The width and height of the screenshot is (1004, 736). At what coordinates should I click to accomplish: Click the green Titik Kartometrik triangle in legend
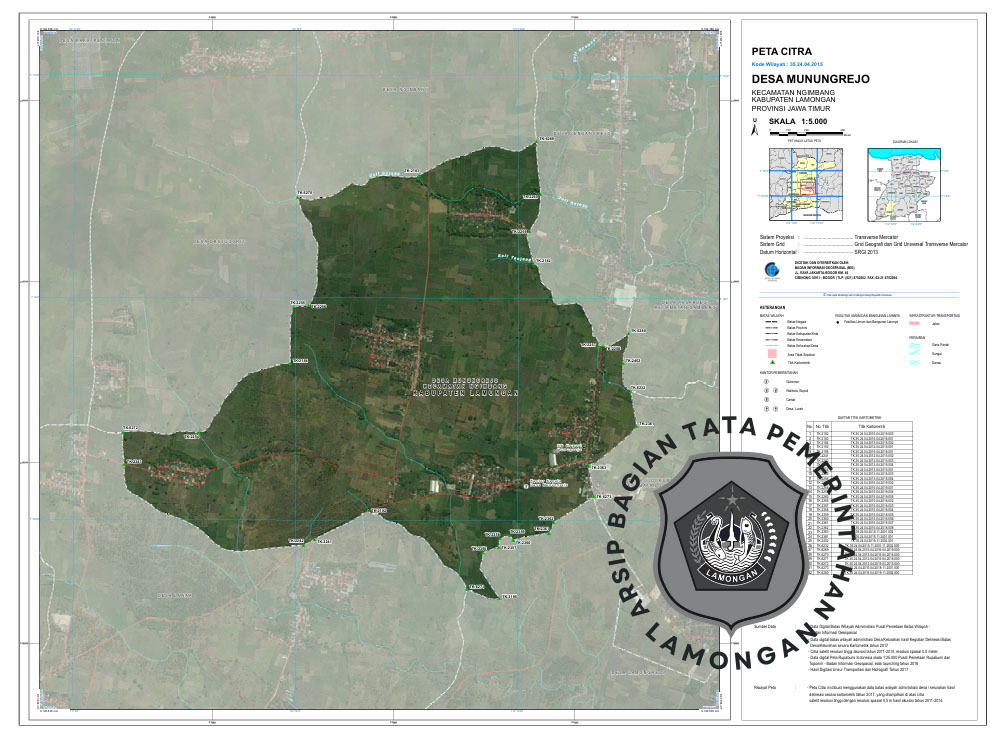[770, 362]
